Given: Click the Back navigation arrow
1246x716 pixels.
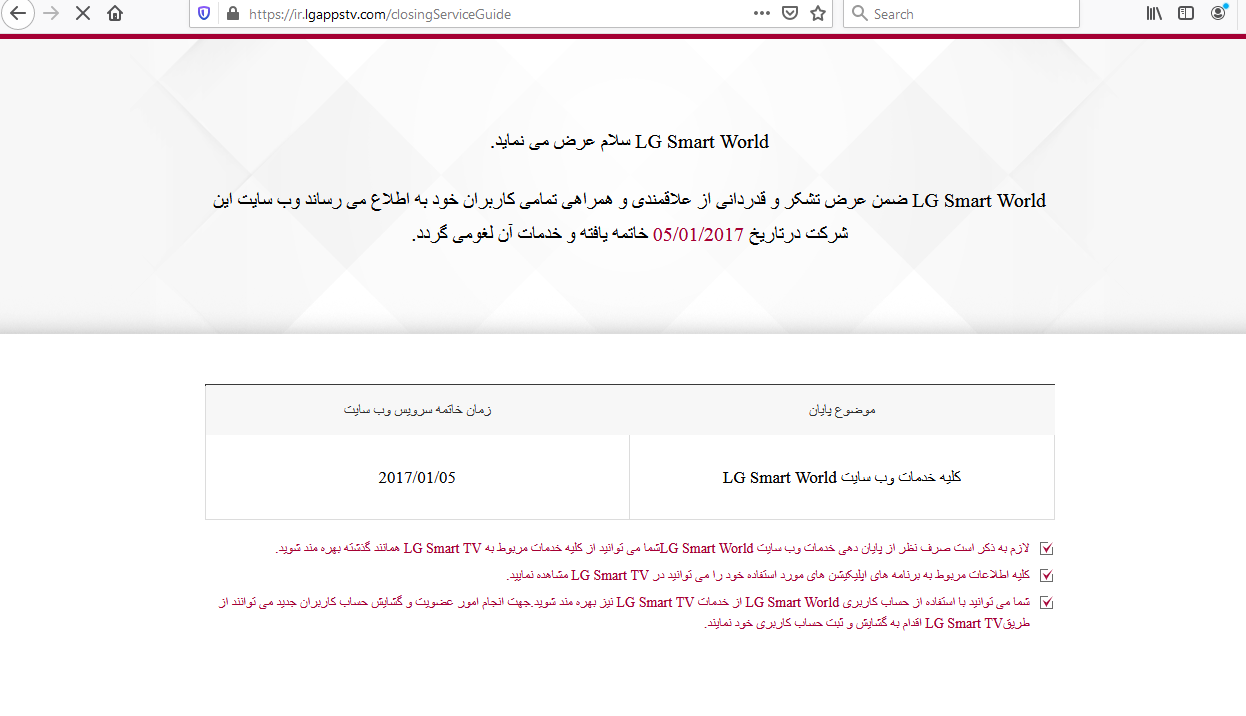Looking at the screenshot, I should pyautogui.click(x=17, y=13).
